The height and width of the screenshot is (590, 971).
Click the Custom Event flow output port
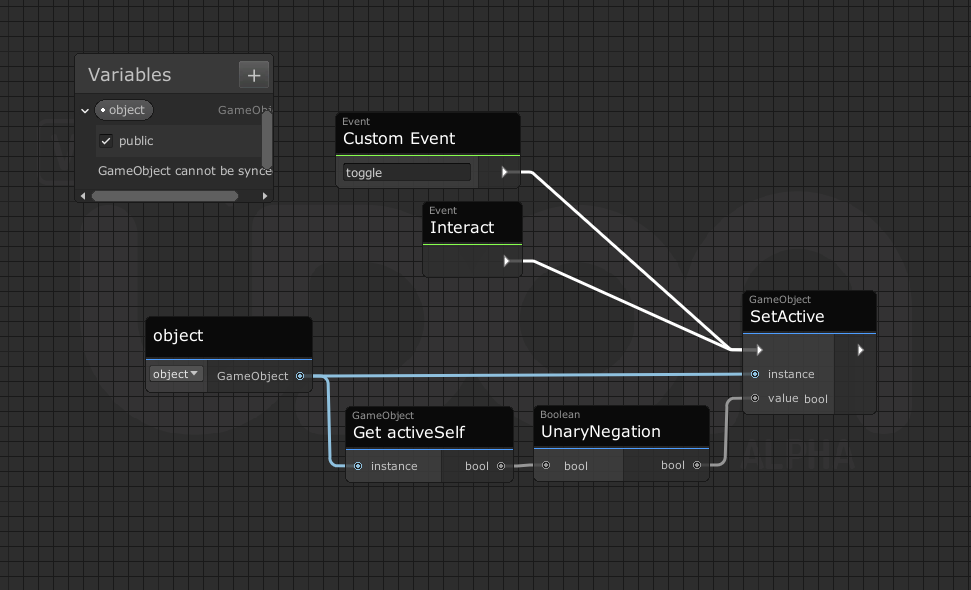505,172
